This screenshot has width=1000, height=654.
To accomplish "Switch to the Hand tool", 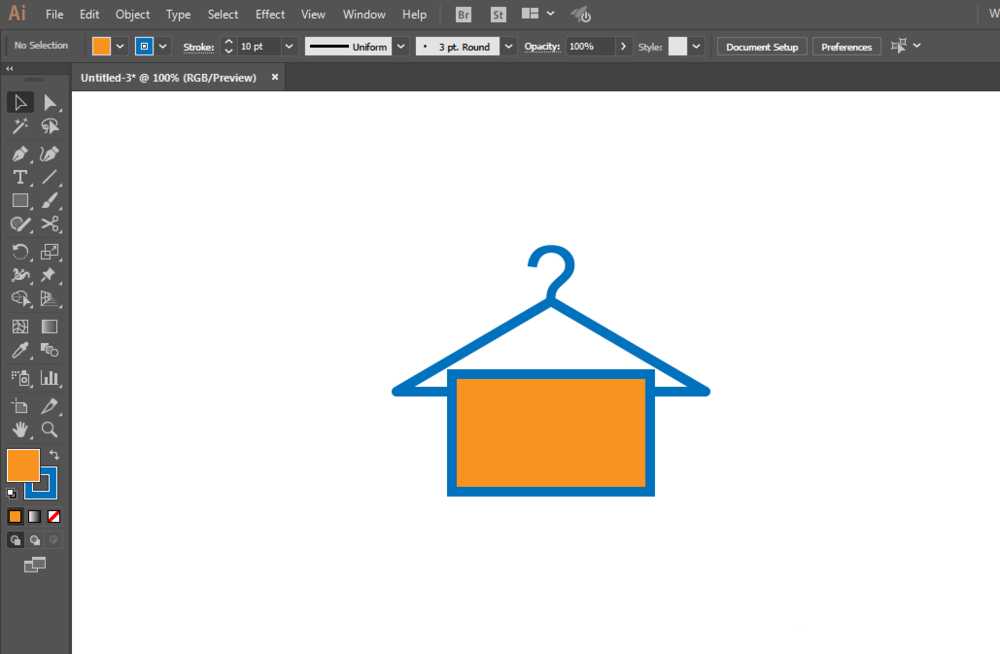I will (x=19, y=430).
